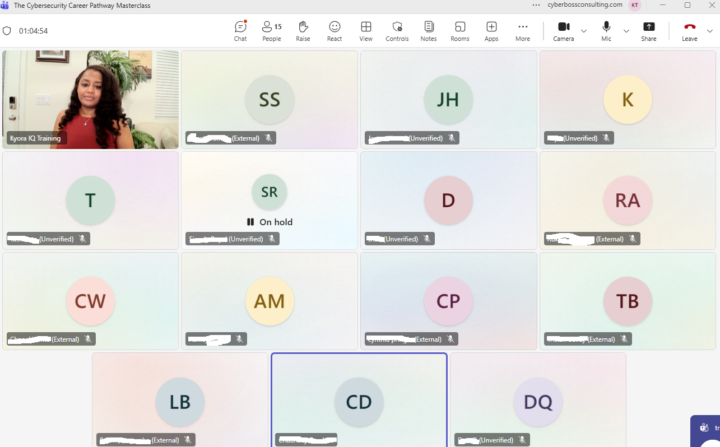Open meeting Controls

(397, 31)
